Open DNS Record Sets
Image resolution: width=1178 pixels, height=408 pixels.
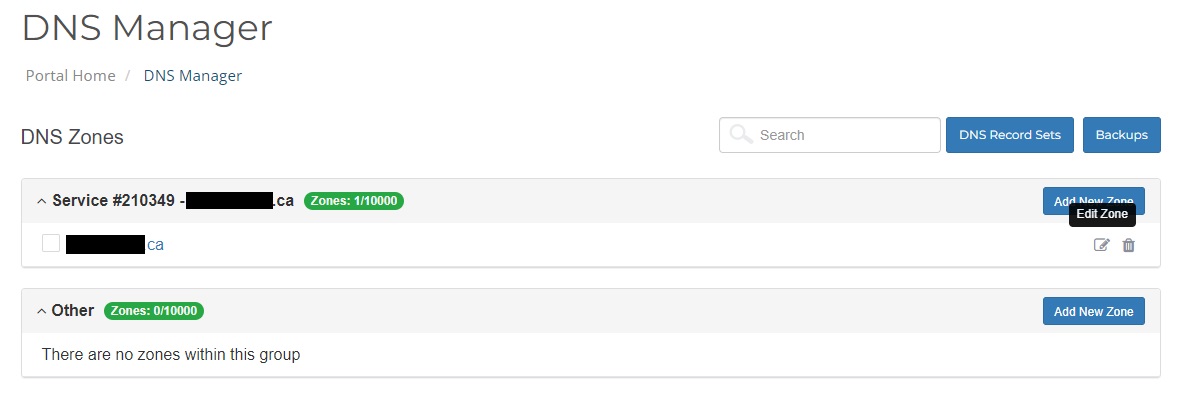point(1010,135)
